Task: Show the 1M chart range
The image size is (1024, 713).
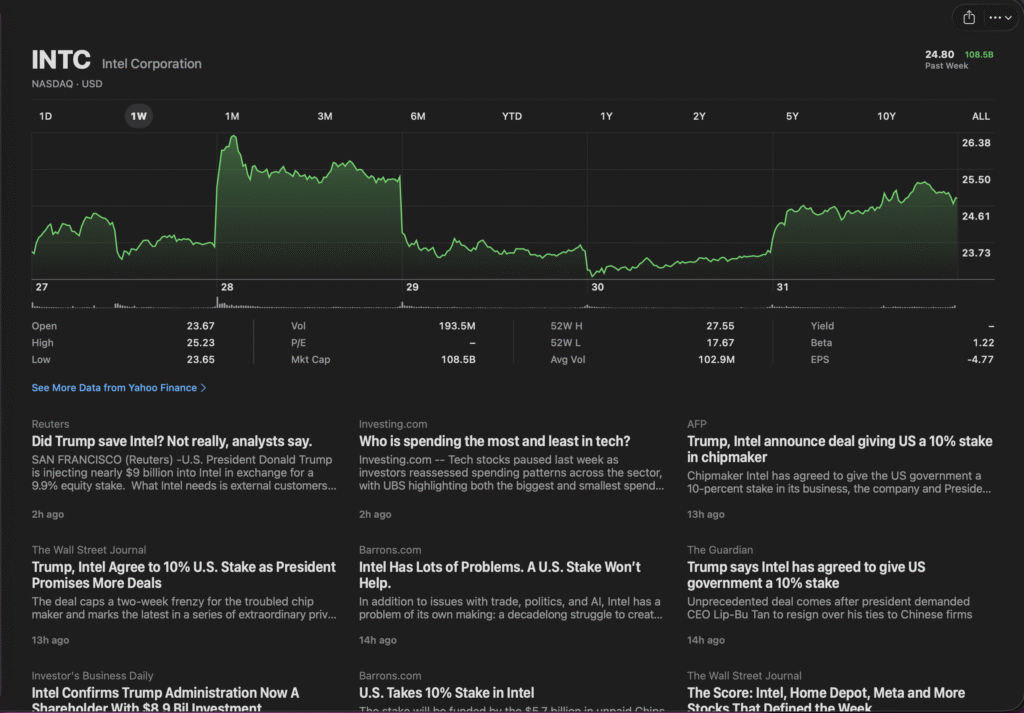Action: pyautogui.click(x=232, y=116)
